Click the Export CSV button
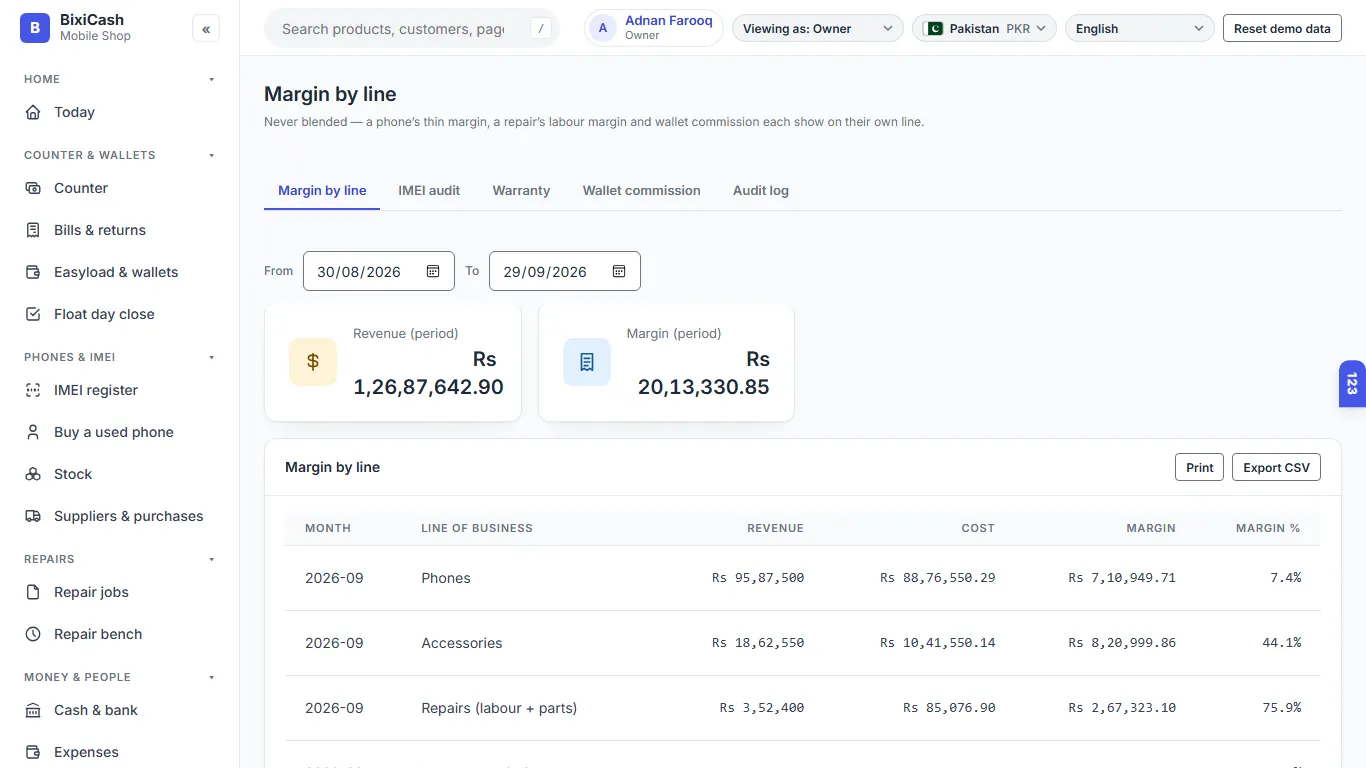Screen dimensions: 1366x768 click(1276, 467)
